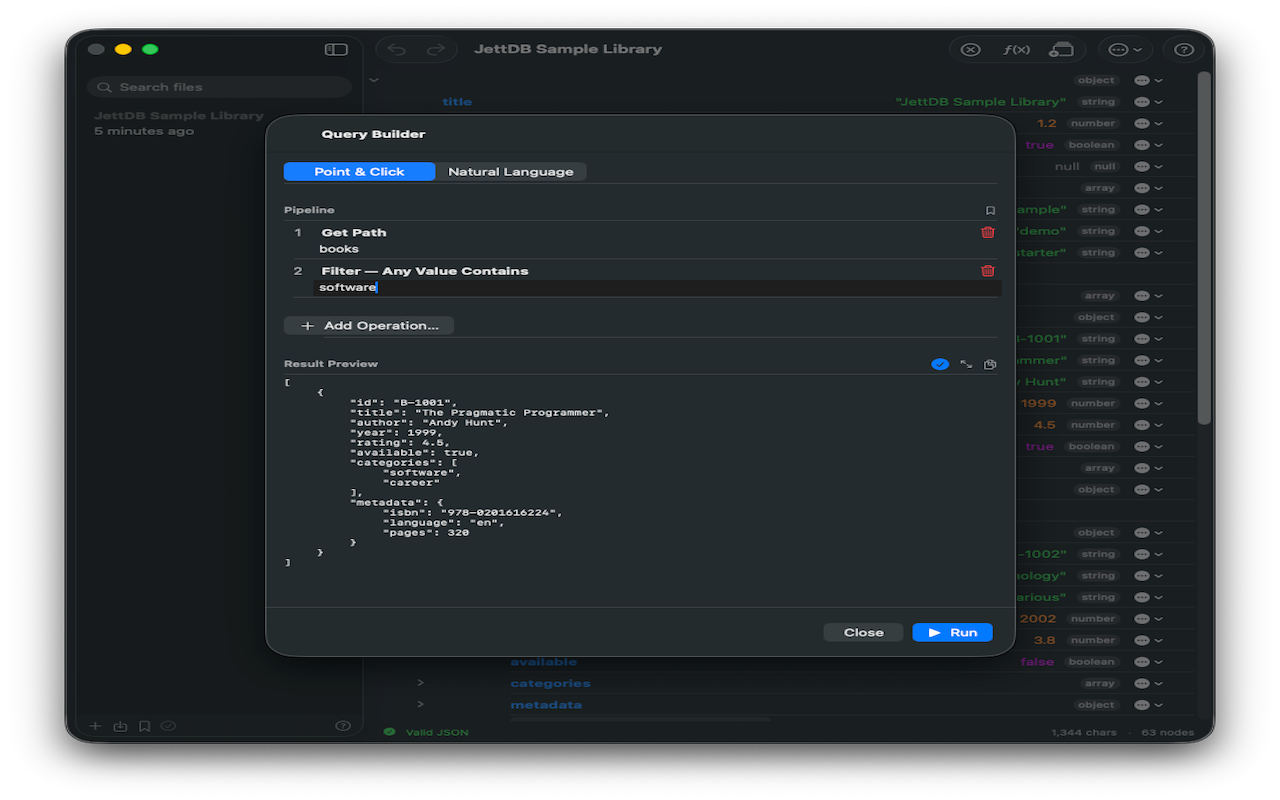Open actions menu for "demo" string row
1280x800 pixels.
1147,231
